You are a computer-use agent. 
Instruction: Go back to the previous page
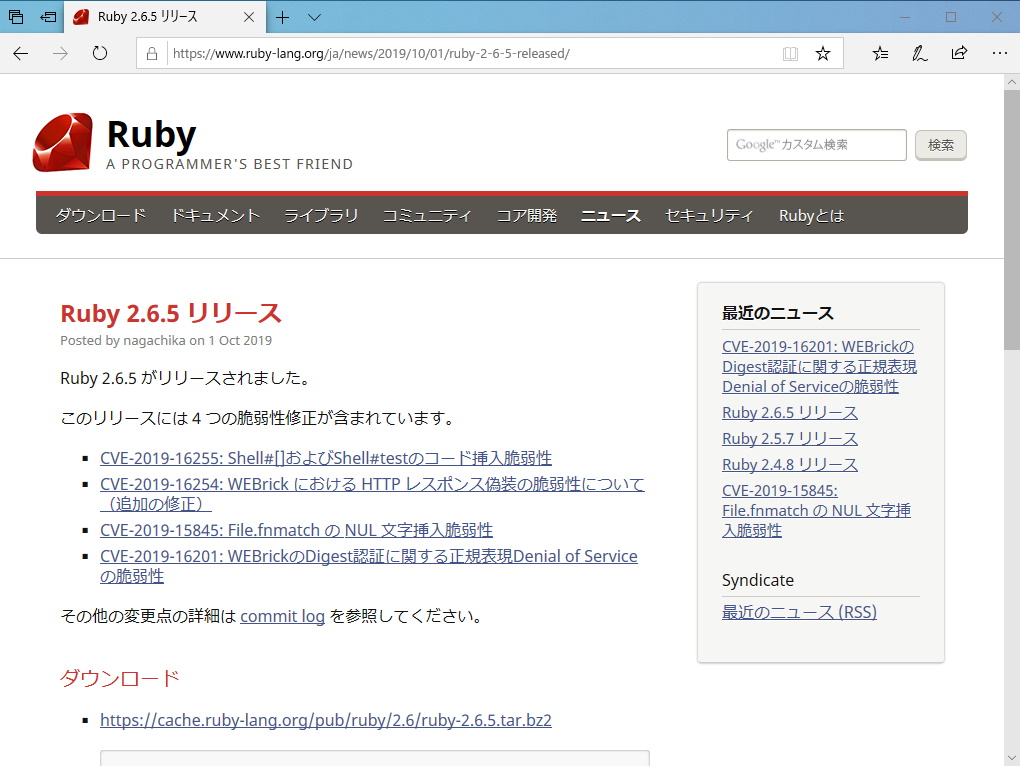click(x=20, y=54)
